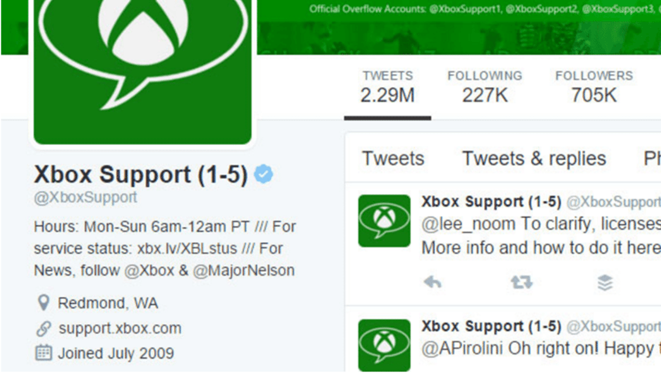Open the xbx.lv/XBLstus service status link
The height and width of the screenshot is (374, 663).
click(187, 248)
